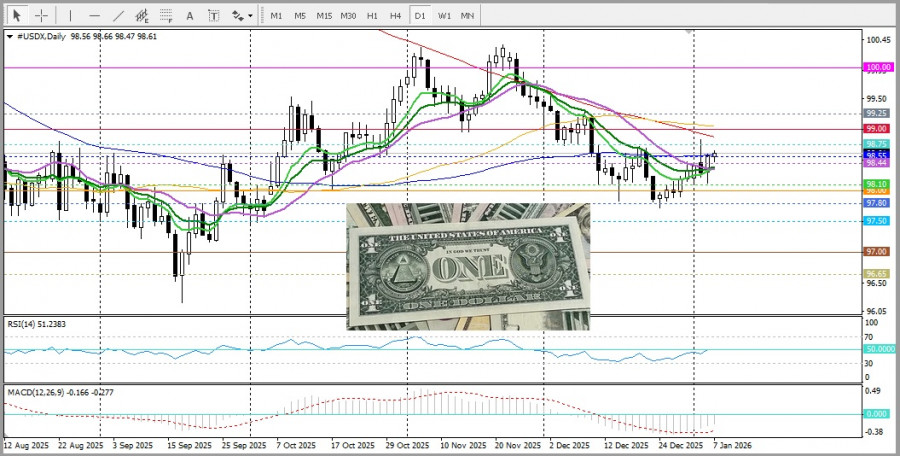Activate the Crosshair tool
Viewport: 900px width, 456px height.
pyautogui.click(x=41, y=16)
